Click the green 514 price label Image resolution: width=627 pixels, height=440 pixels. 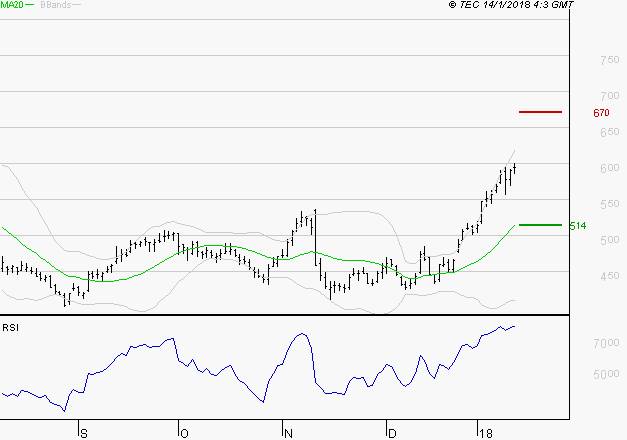click(x=577, y=226)
